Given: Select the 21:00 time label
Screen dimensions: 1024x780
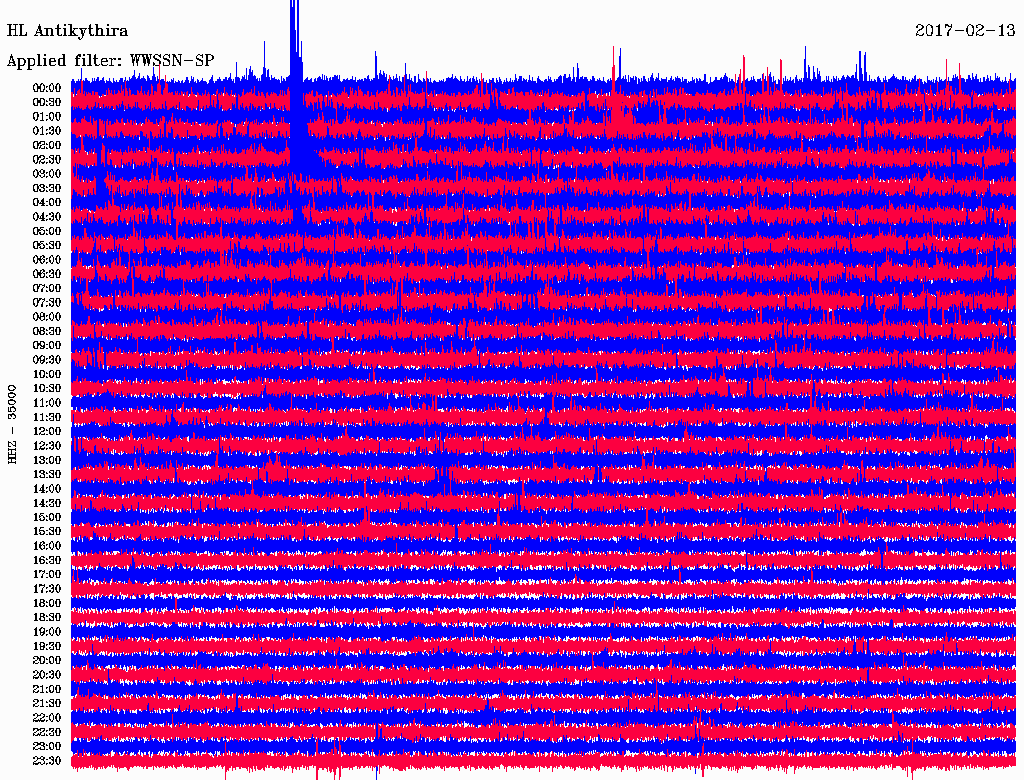Looking at the screenshot, I should click(x=47, y=689).
